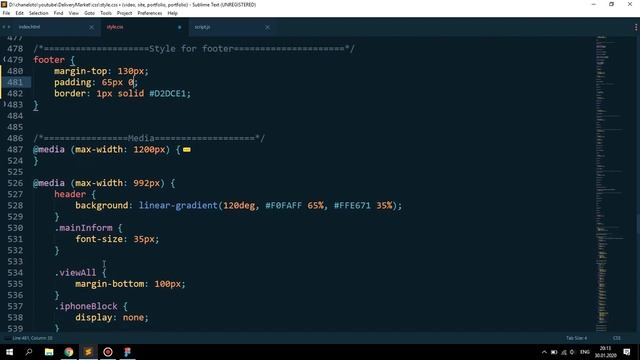Open the Help menu
The height and width of the screenshot is (360, 640).
[173, 13]
